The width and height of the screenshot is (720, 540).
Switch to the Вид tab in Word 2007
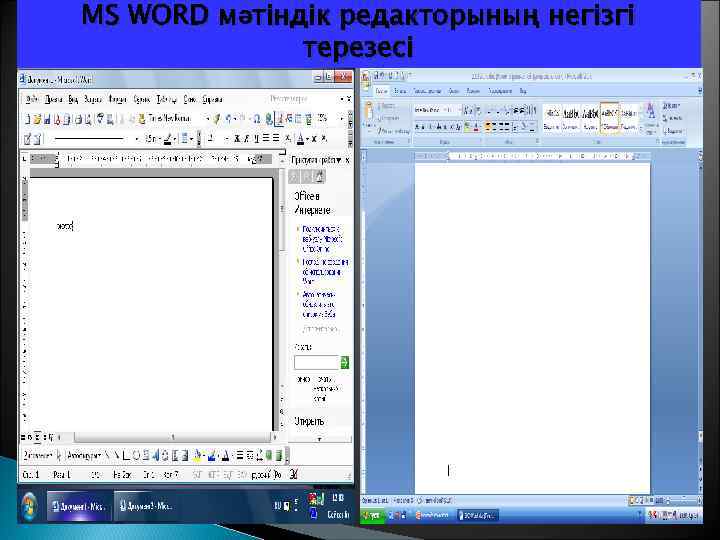[x=523, y=91]
